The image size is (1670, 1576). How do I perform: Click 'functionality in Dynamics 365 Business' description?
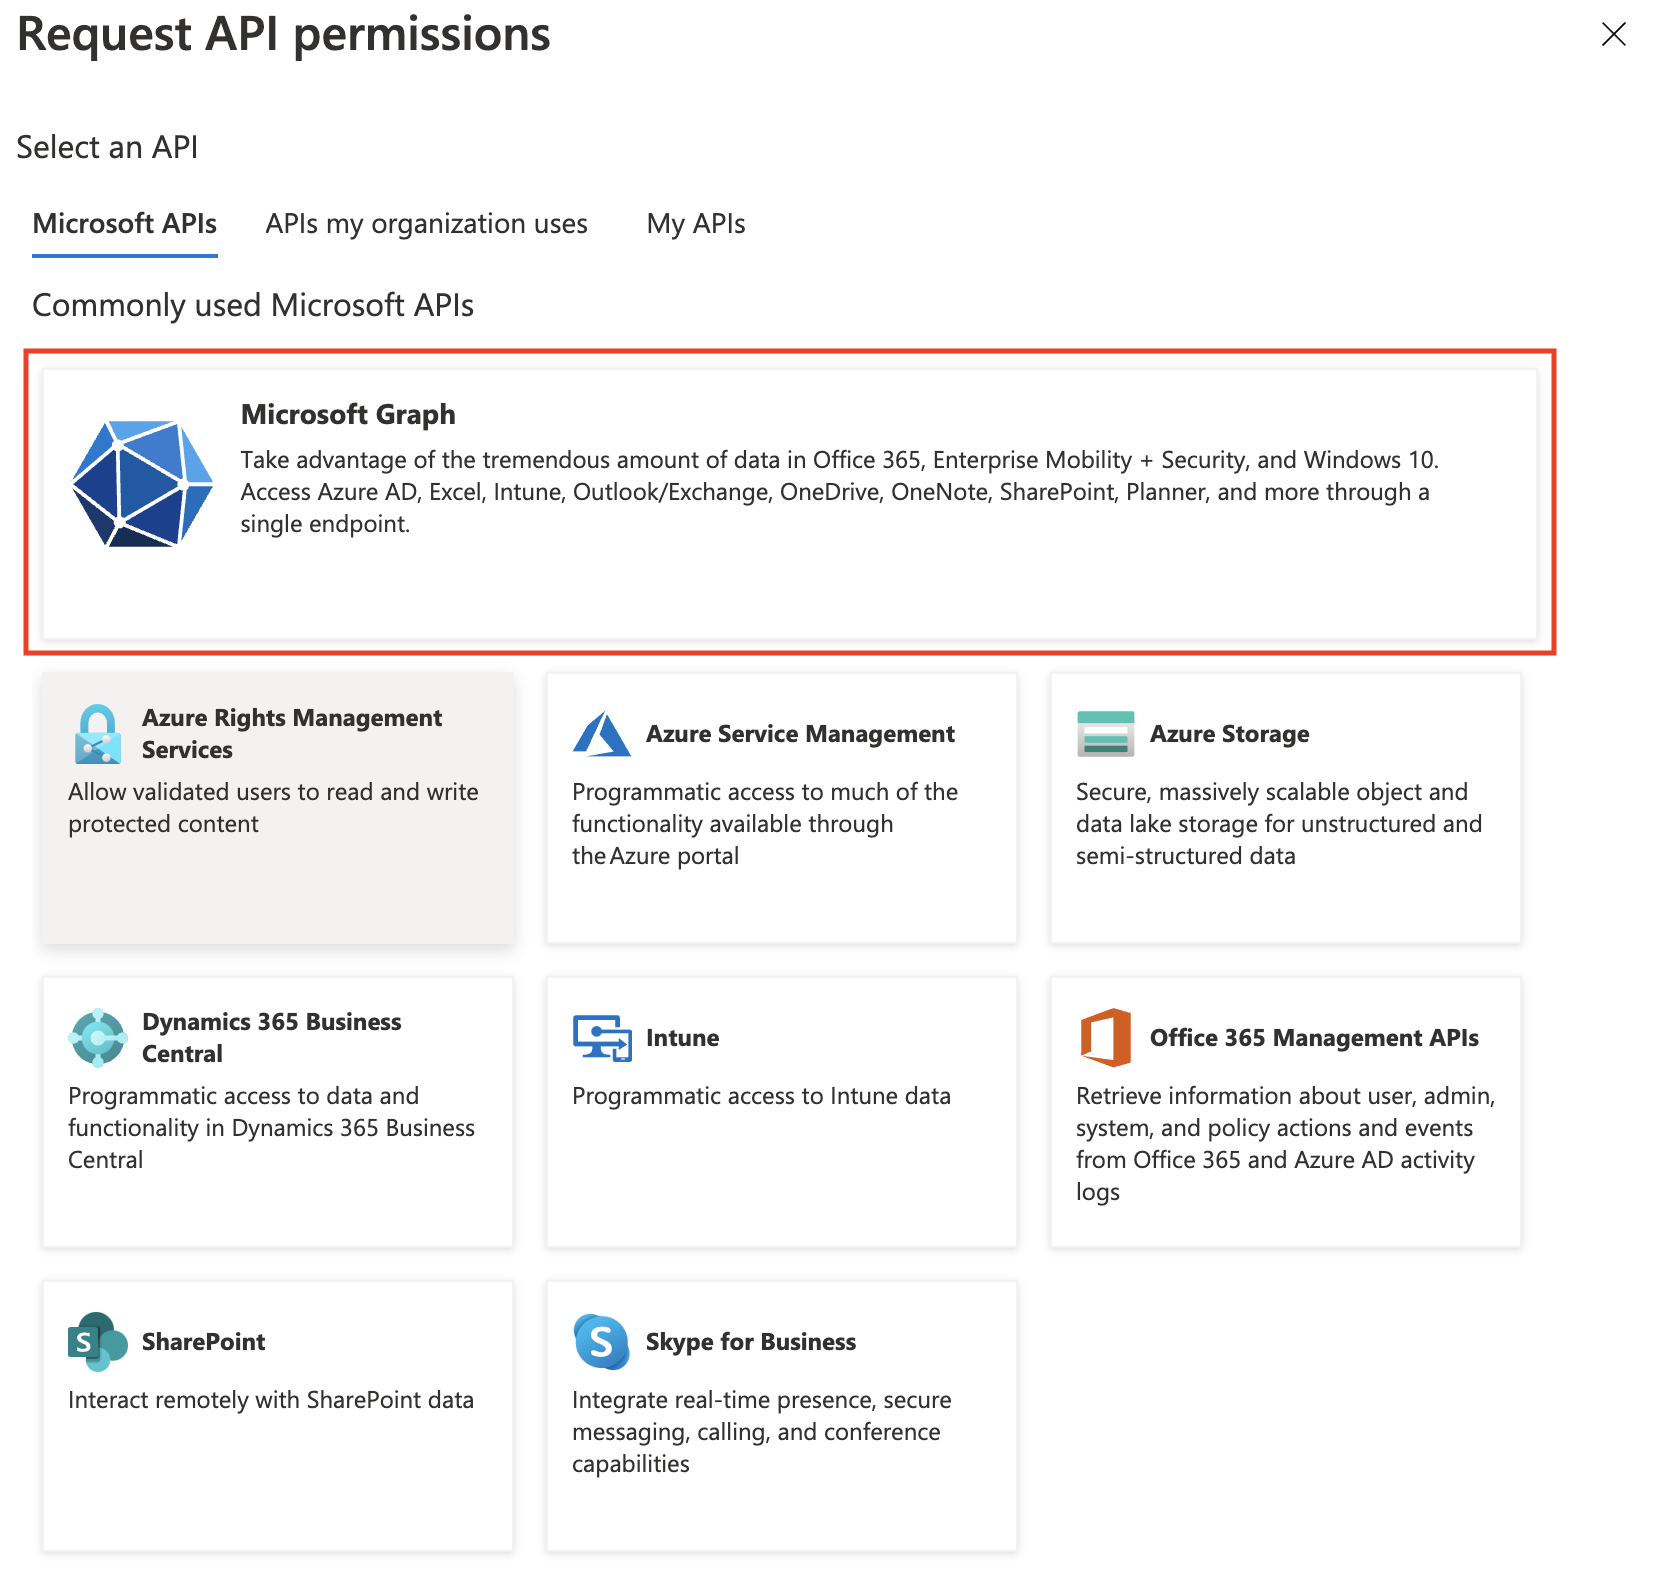click(x=271, y=1128)
